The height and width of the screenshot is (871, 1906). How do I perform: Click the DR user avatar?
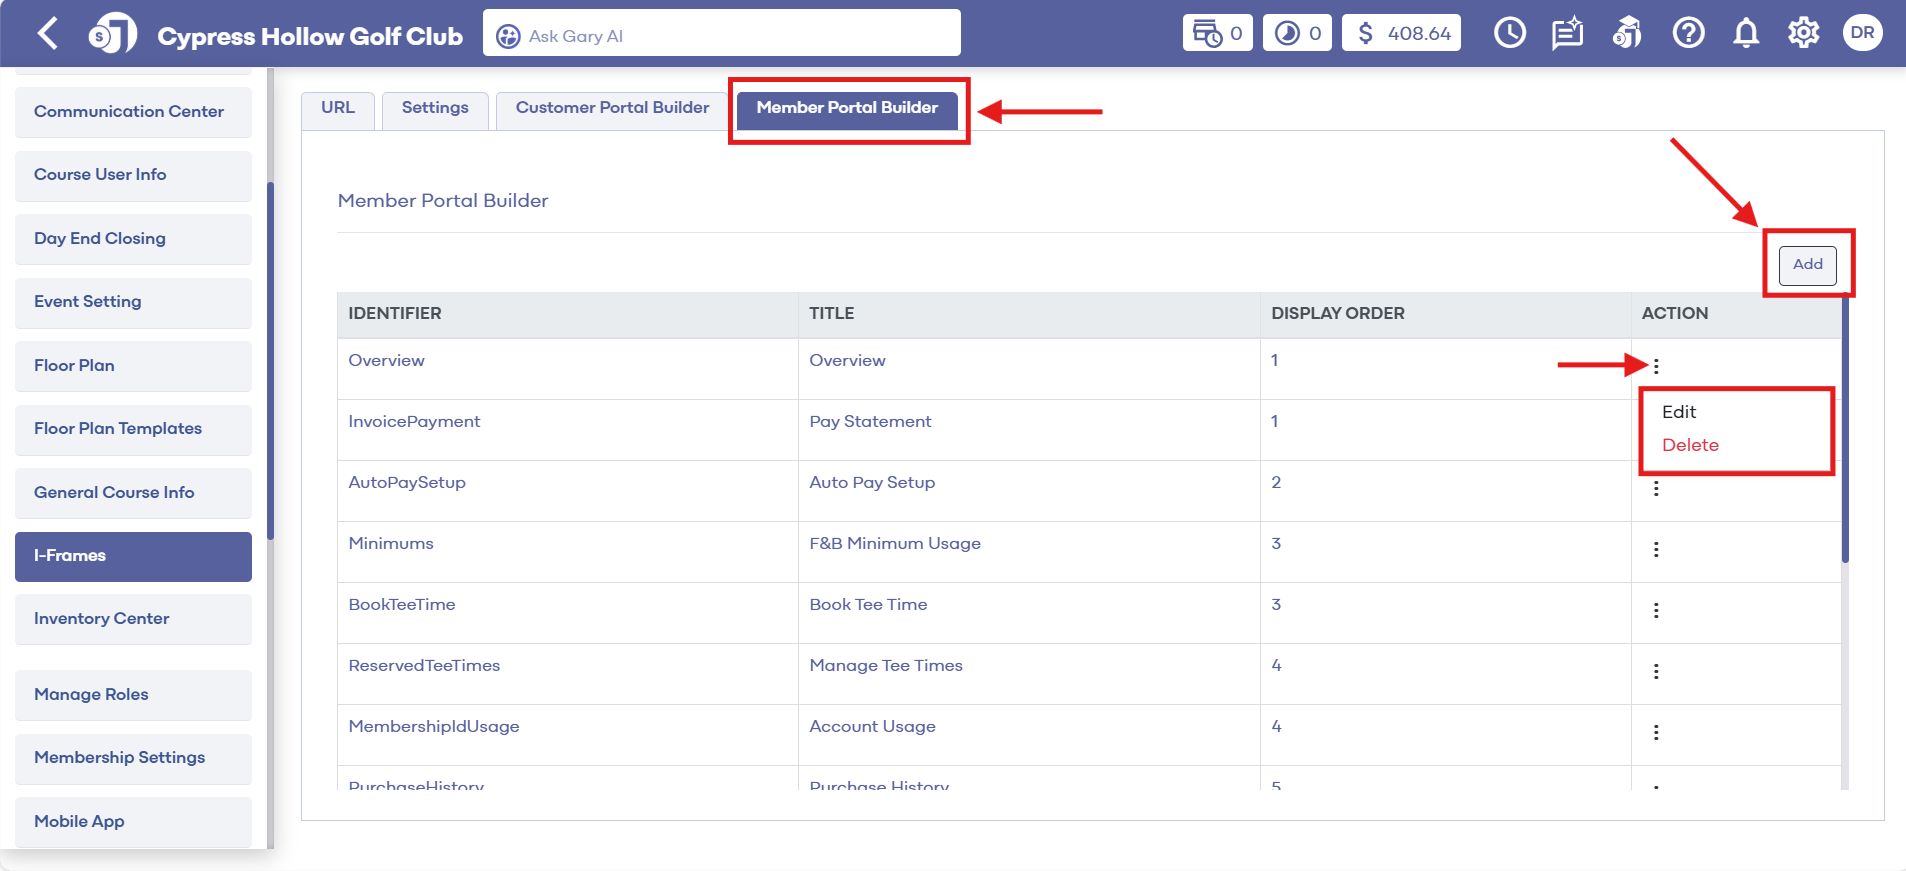(x=1862, y=33)
